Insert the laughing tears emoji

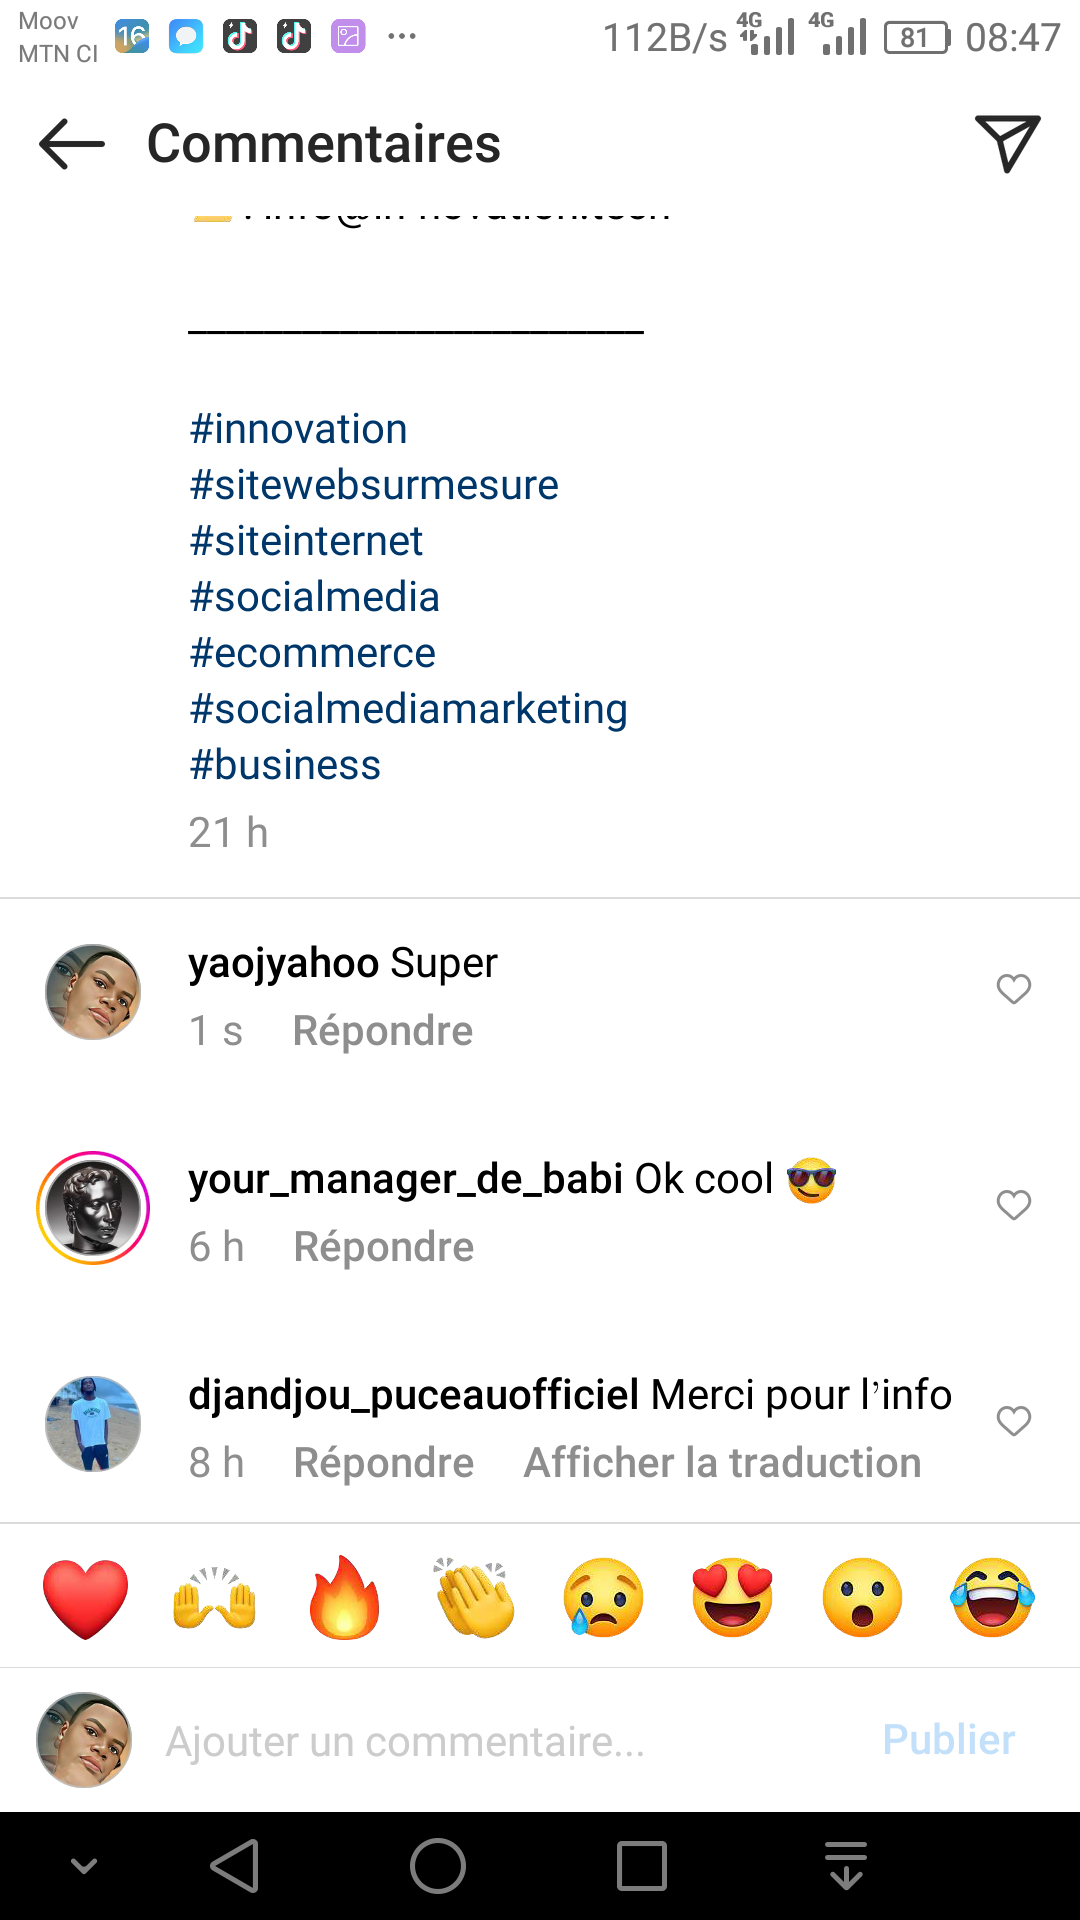992,1597
